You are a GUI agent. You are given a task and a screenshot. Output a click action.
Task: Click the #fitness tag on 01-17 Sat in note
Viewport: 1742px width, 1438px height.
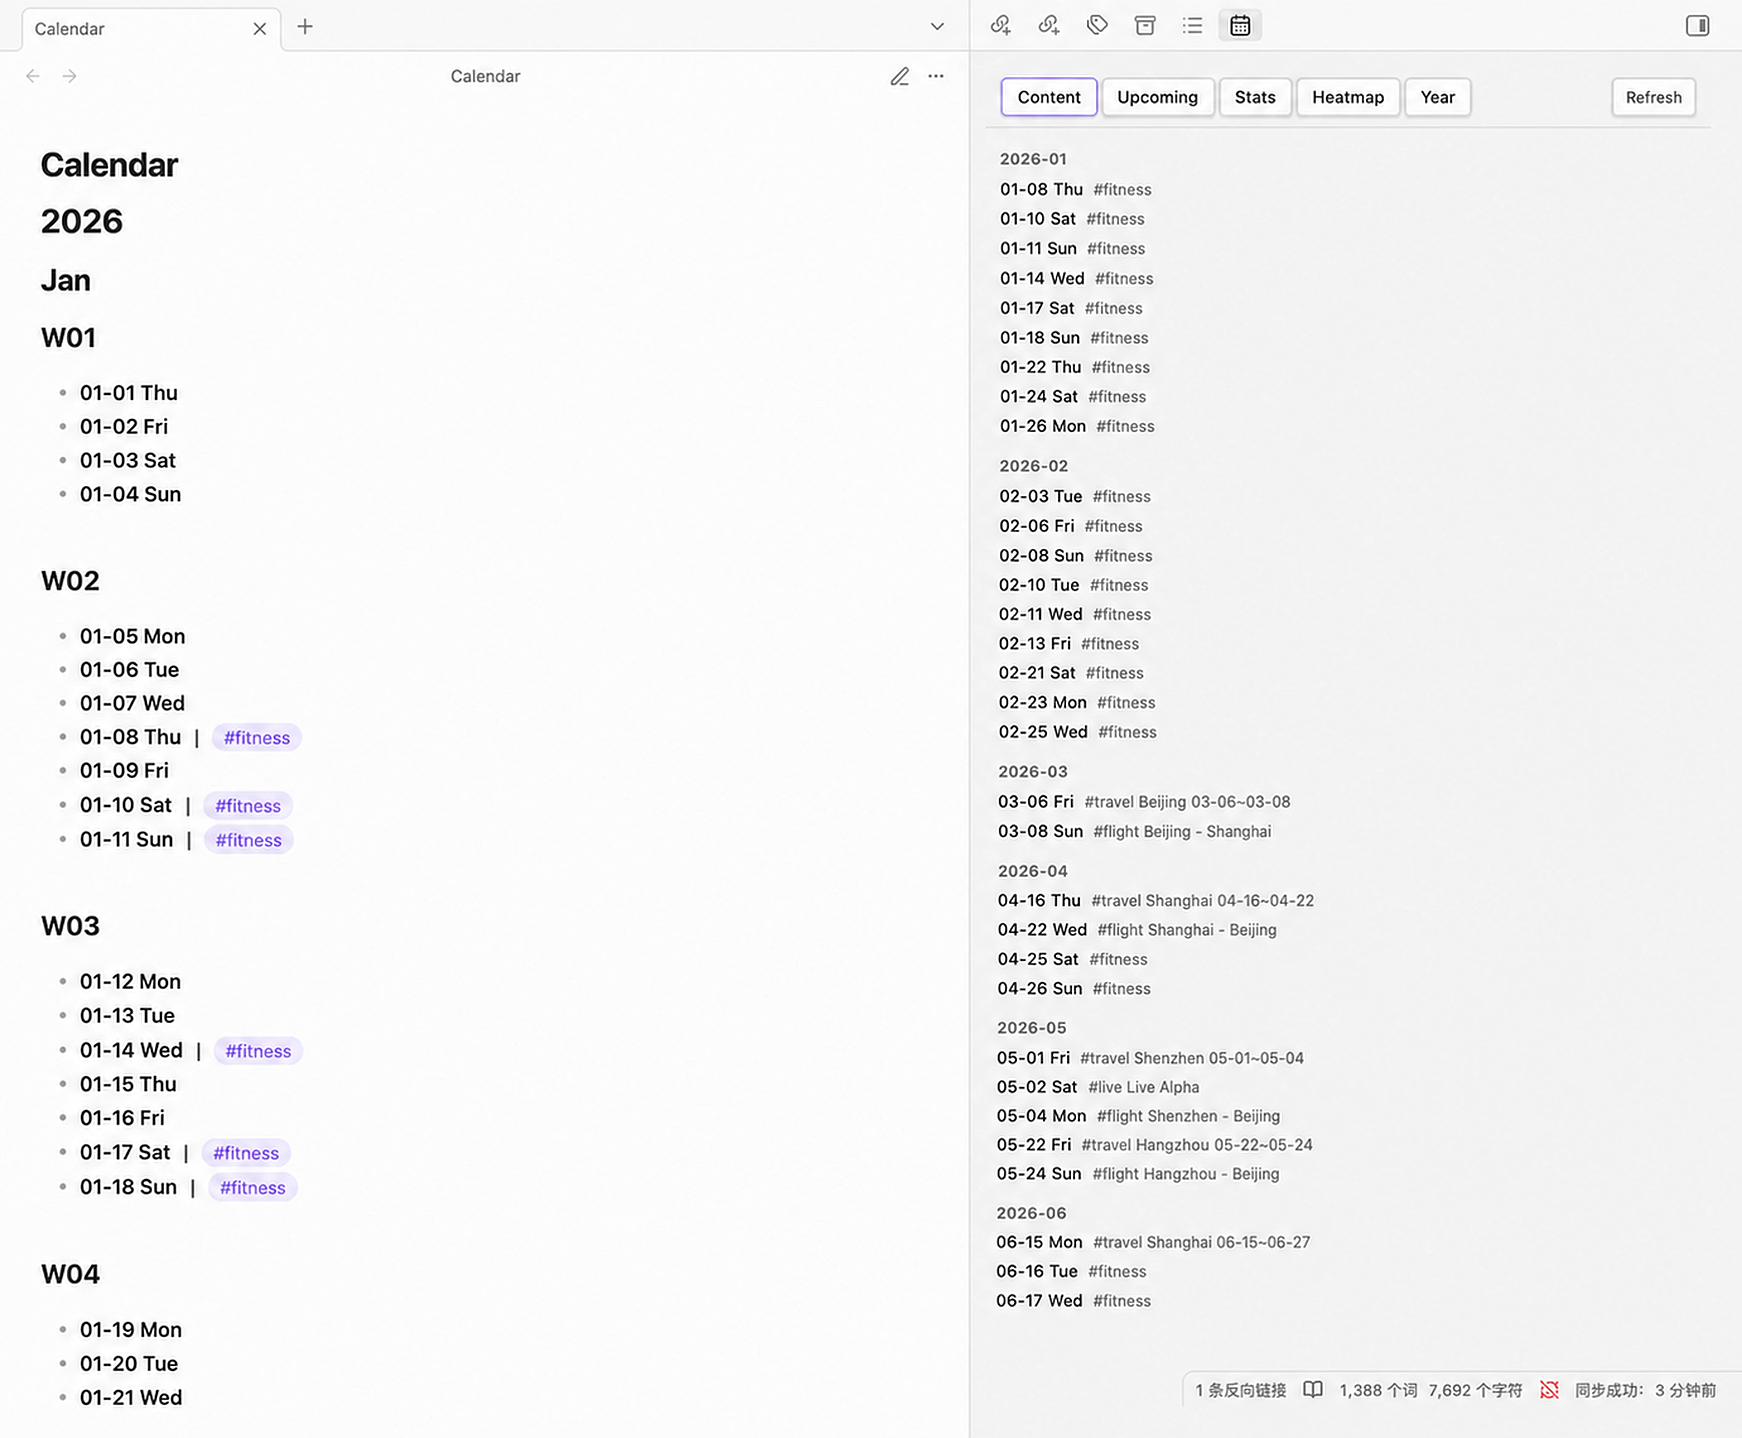pos(246,1153)
